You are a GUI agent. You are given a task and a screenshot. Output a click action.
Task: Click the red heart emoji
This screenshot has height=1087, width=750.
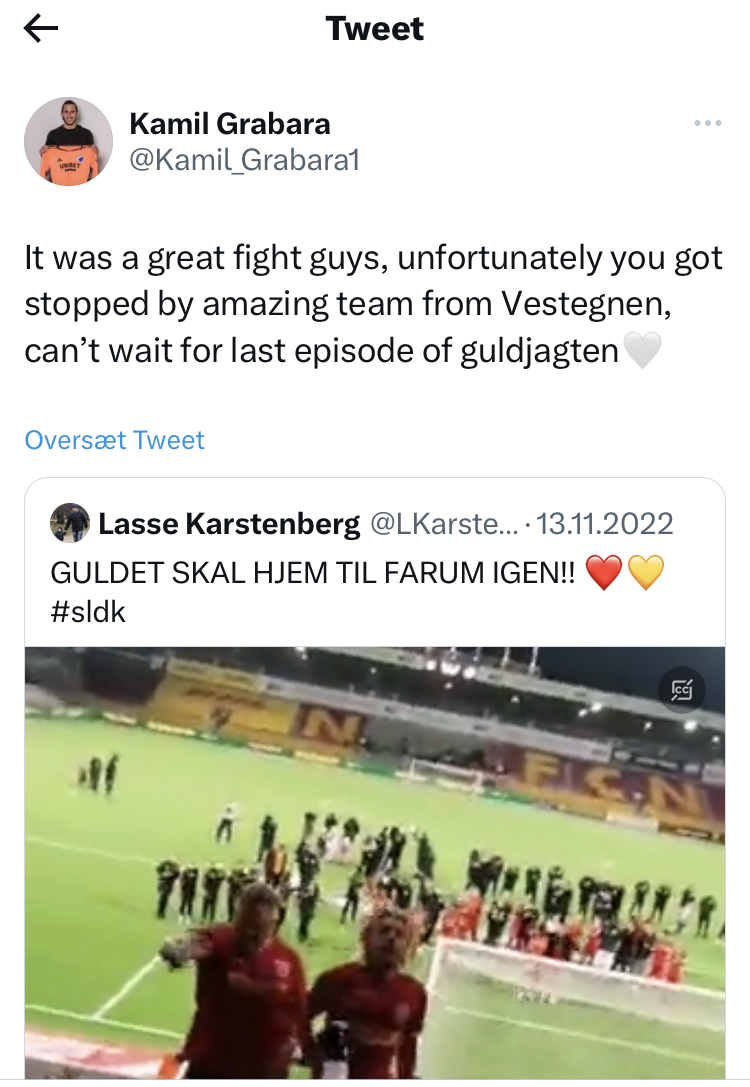[x=603, y=573]
